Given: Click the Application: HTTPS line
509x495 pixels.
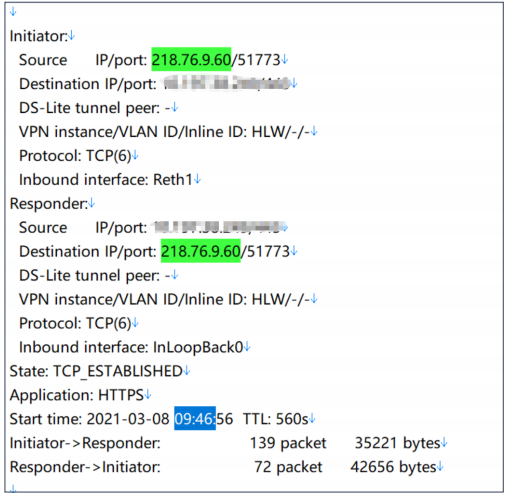Looking at the screenshot, I should tap(77, 395).
